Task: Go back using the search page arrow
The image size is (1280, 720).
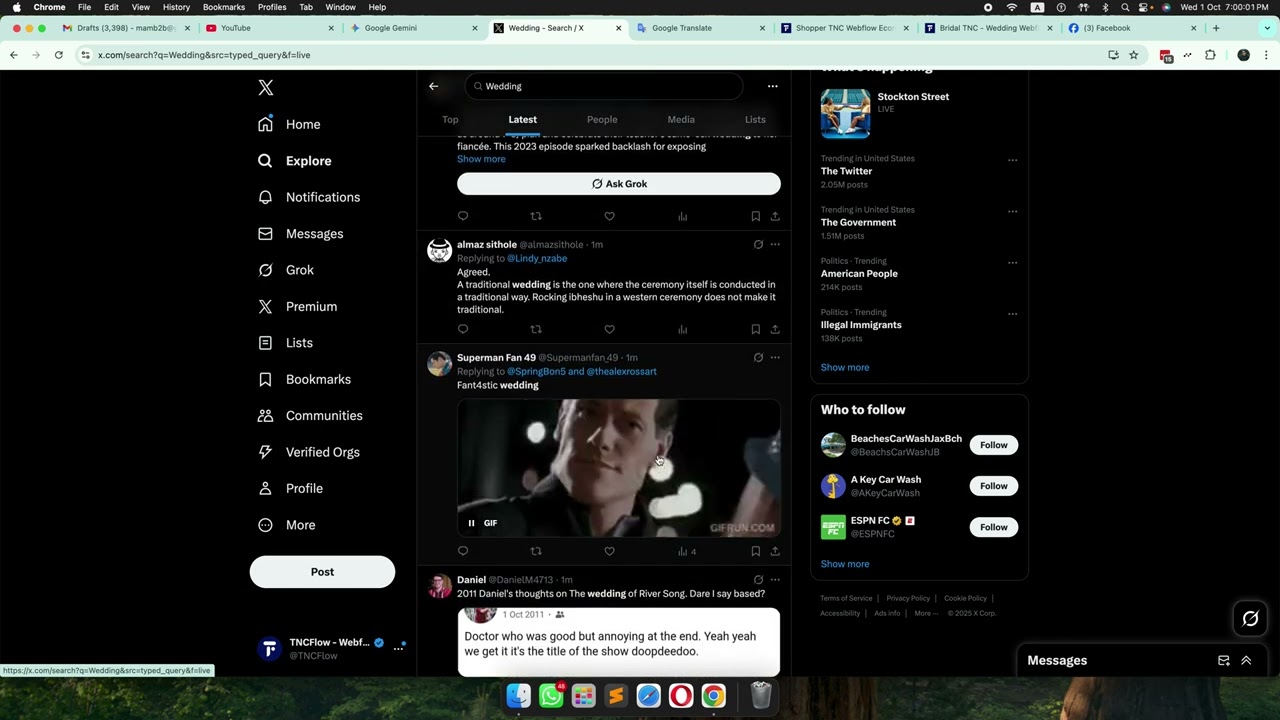Action: point(434,86)
